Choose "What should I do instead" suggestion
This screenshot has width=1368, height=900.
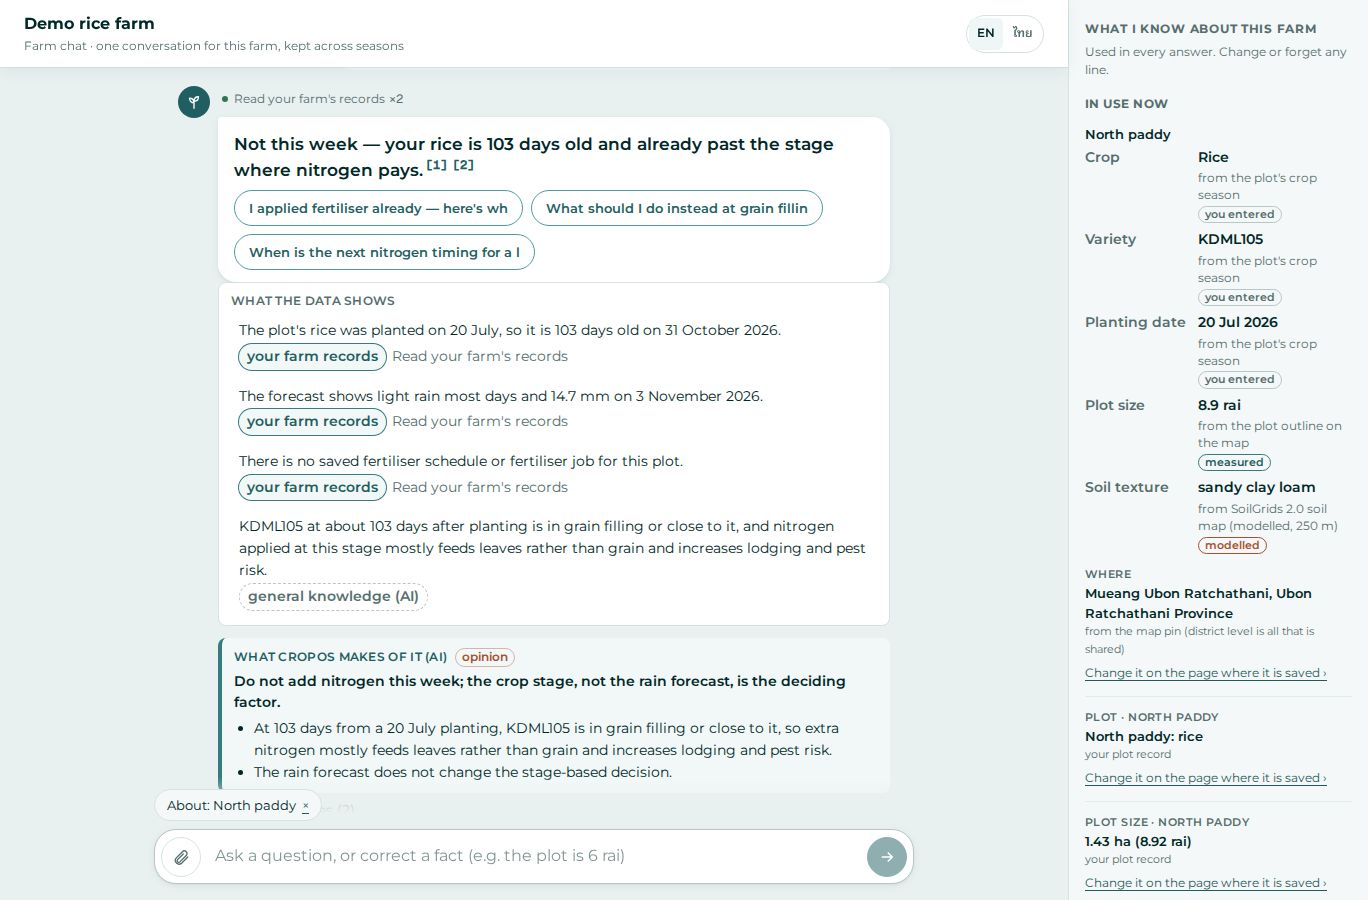point(677,208)
